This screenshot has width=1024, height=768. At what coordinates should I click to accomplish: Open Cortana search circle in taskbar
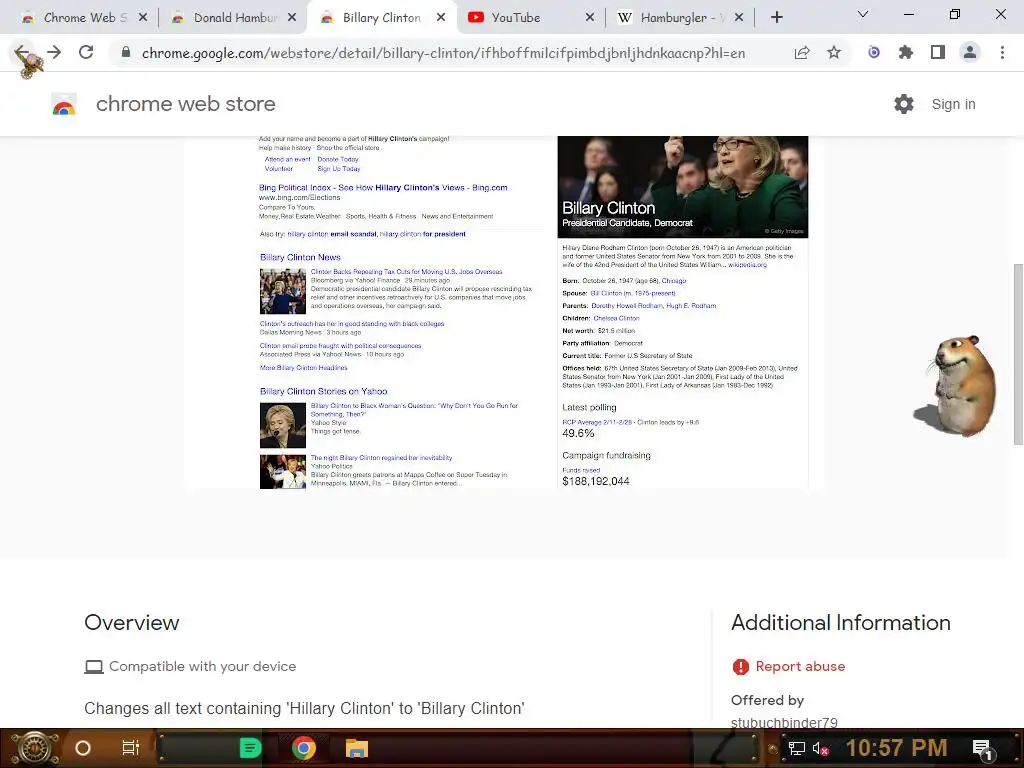tap(82, 748)
